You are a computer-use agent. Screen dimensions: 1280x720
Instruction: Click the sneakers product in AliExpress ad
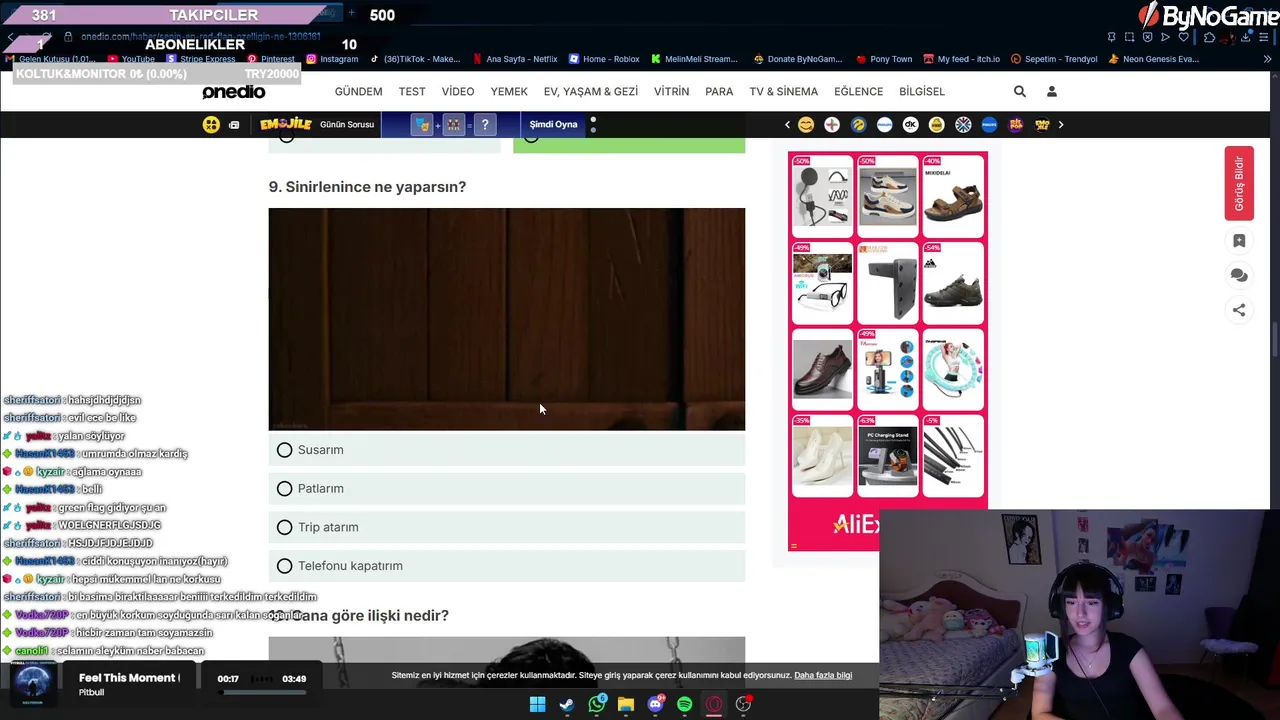[x=887, y=196]
